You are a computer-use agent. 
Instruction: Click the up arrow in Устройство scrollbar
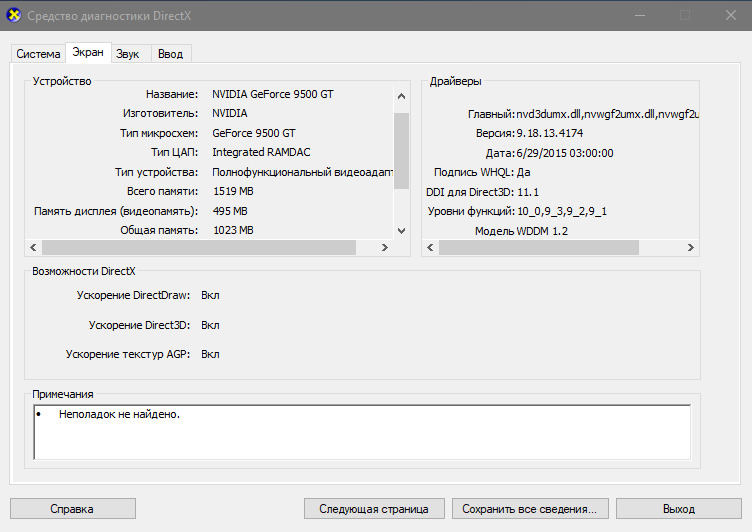(x=401, y=96)
